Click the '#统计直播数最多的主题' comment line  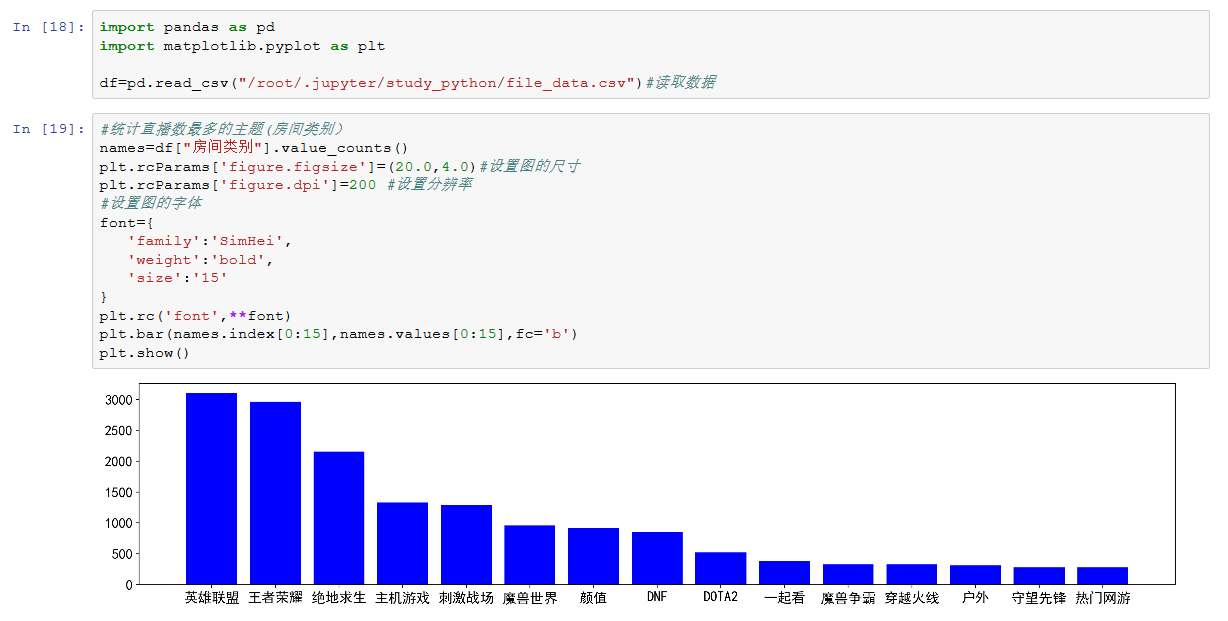pyautogui.click(x=222, y=129)
